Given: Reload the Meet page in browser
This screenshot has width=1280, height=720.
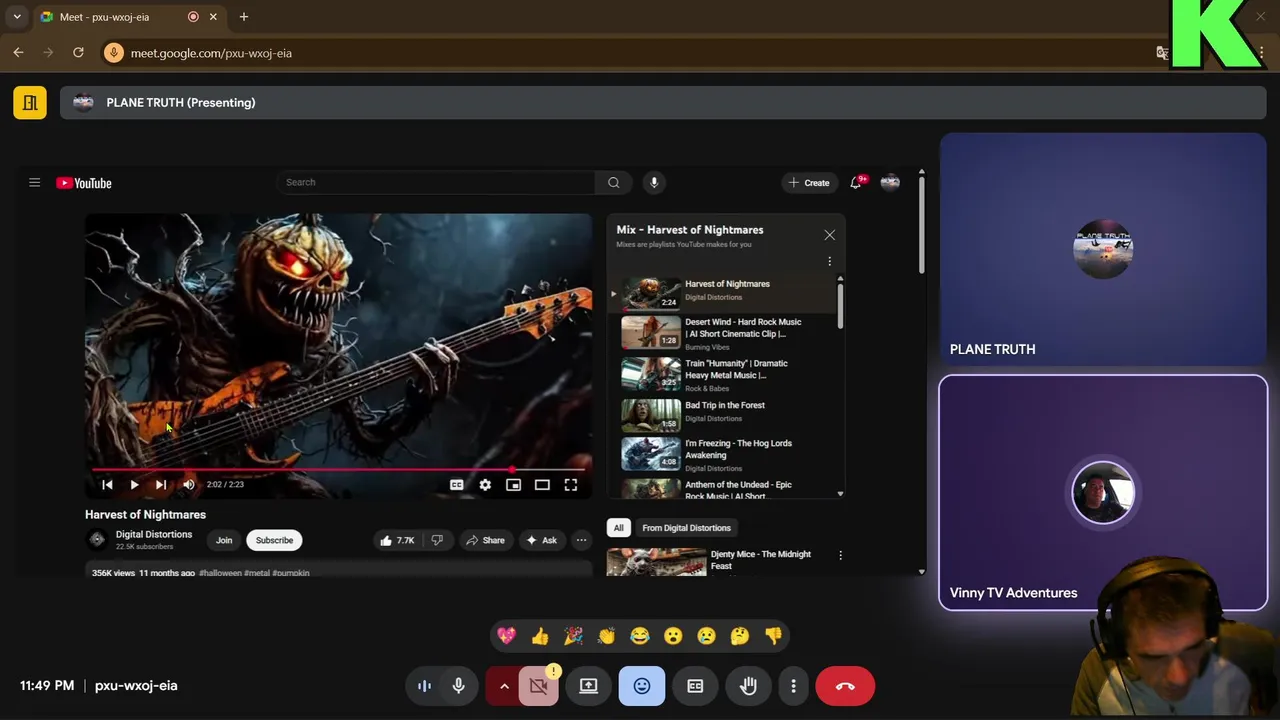Looking at the screenshot, I should coord(78,53).
